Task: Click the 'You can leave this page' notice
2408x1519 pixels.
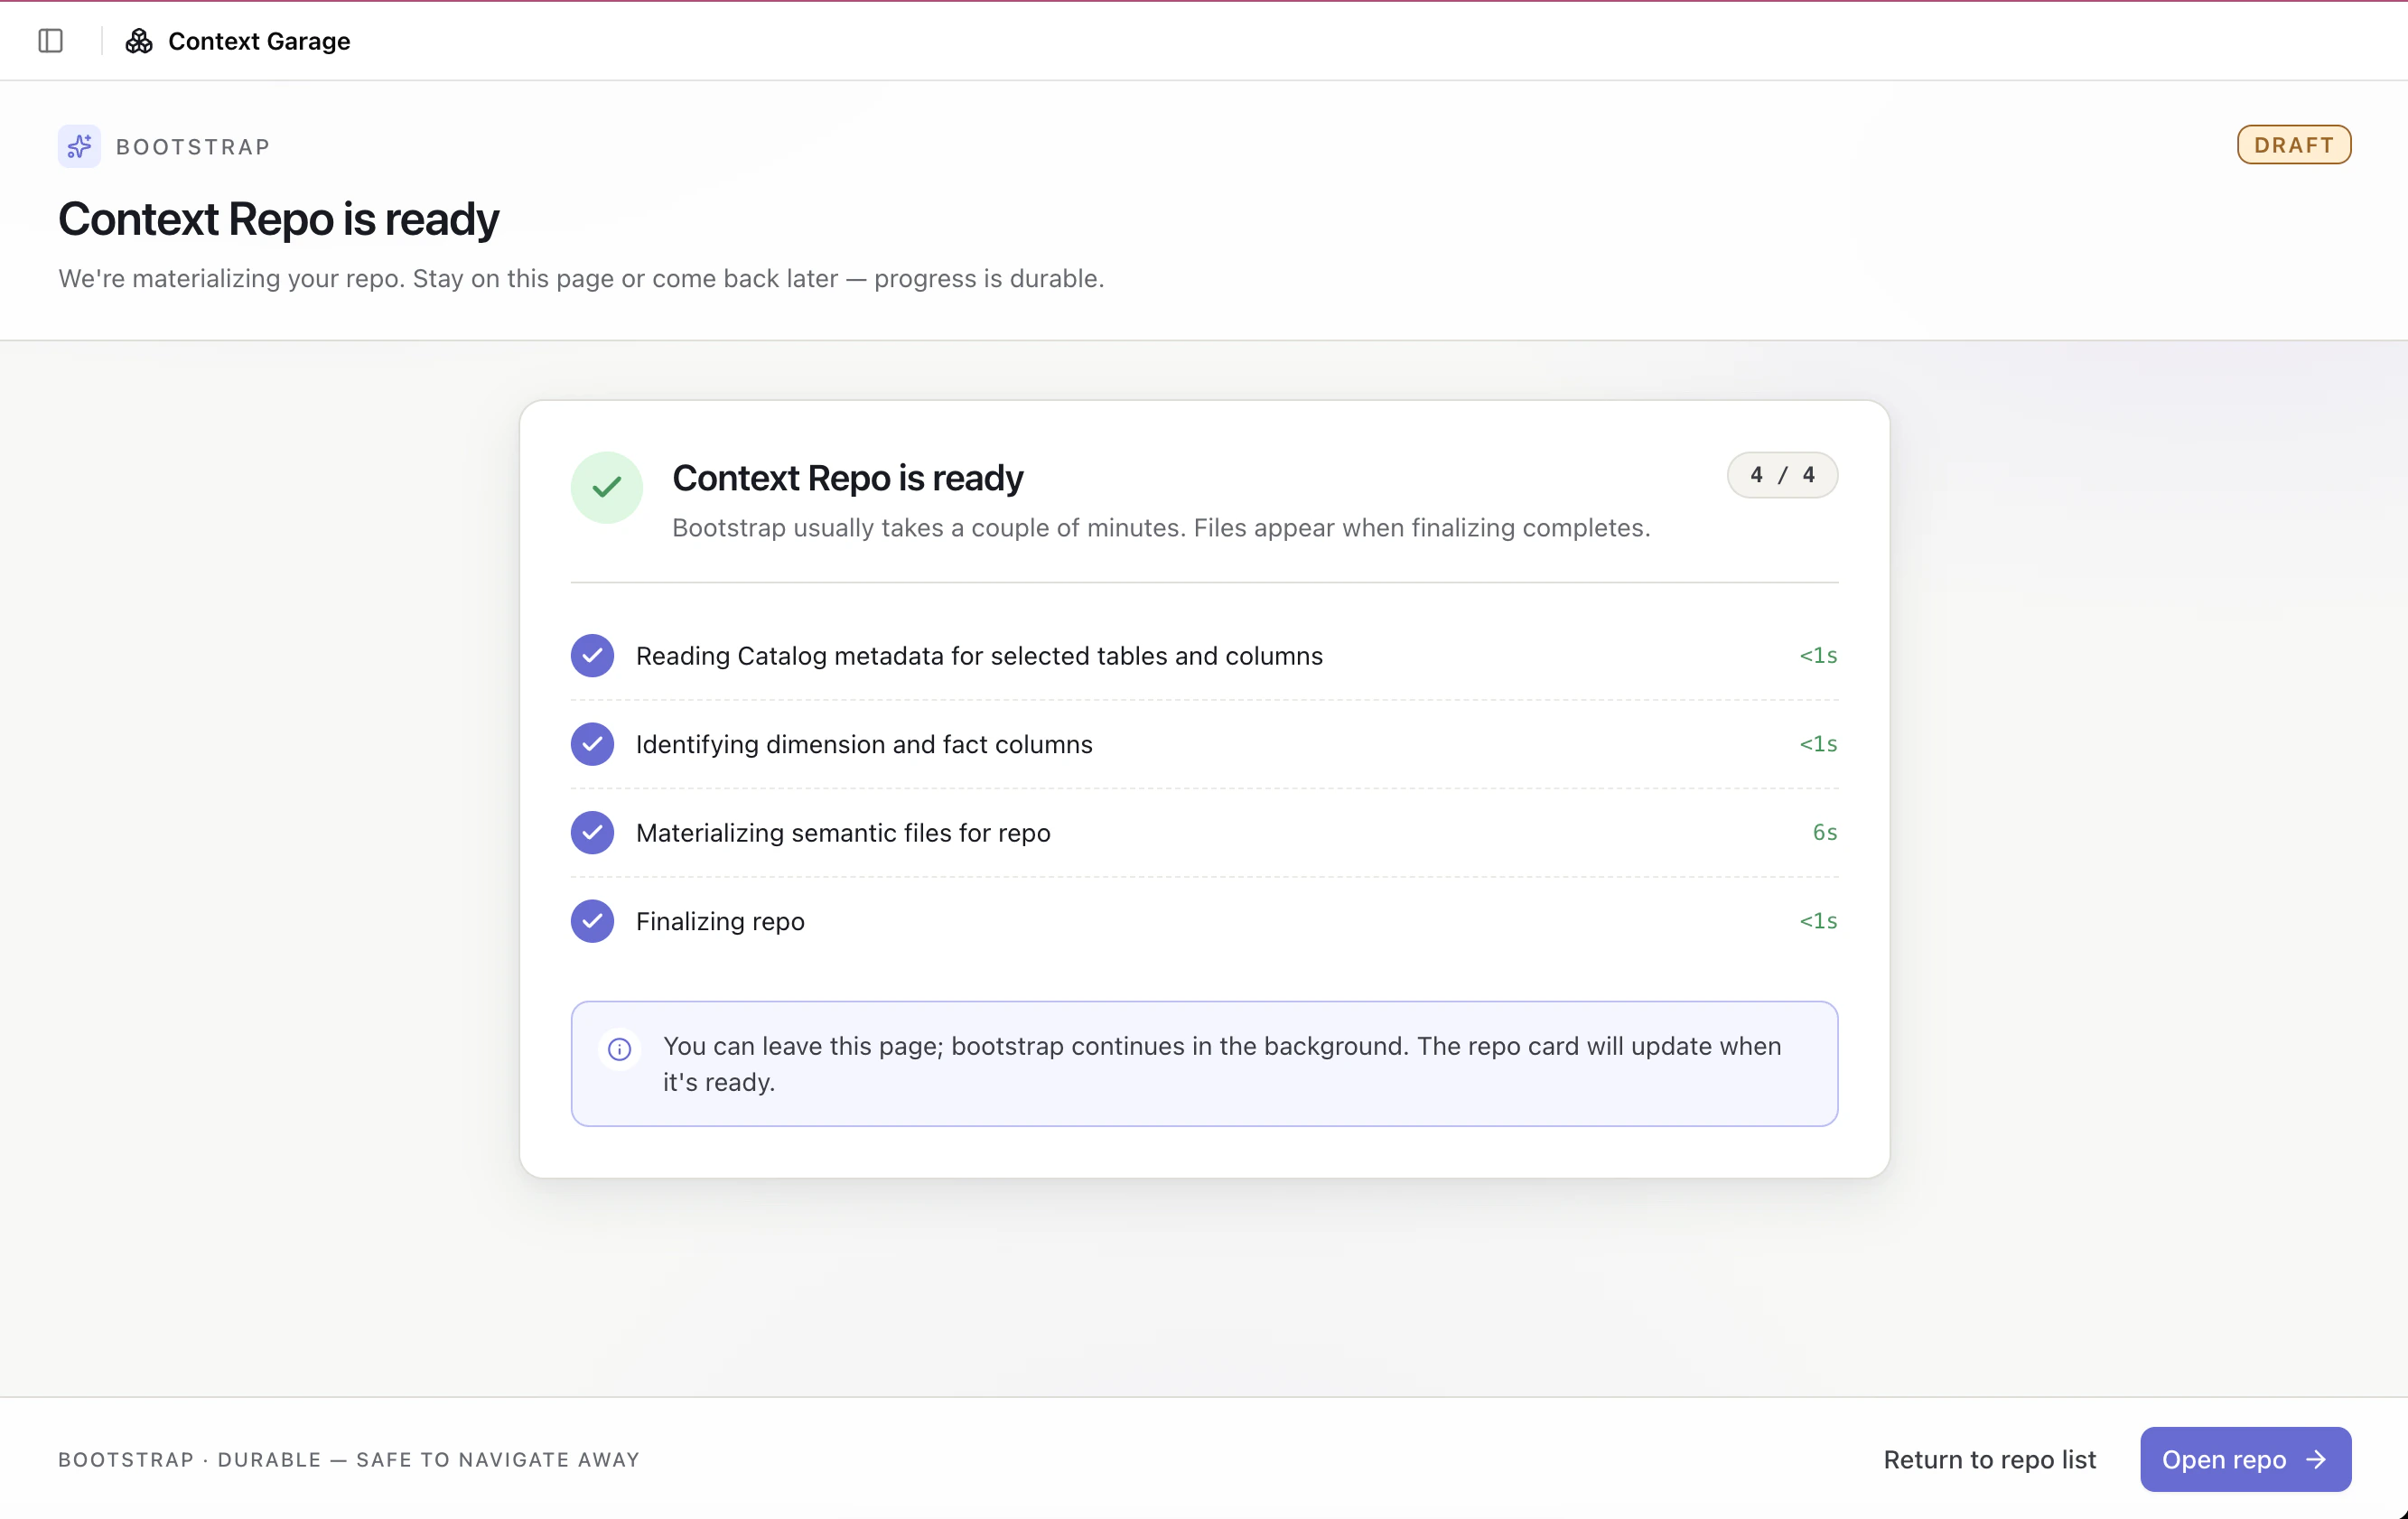Action: pyautogui.click(x=1204, y=1064)
